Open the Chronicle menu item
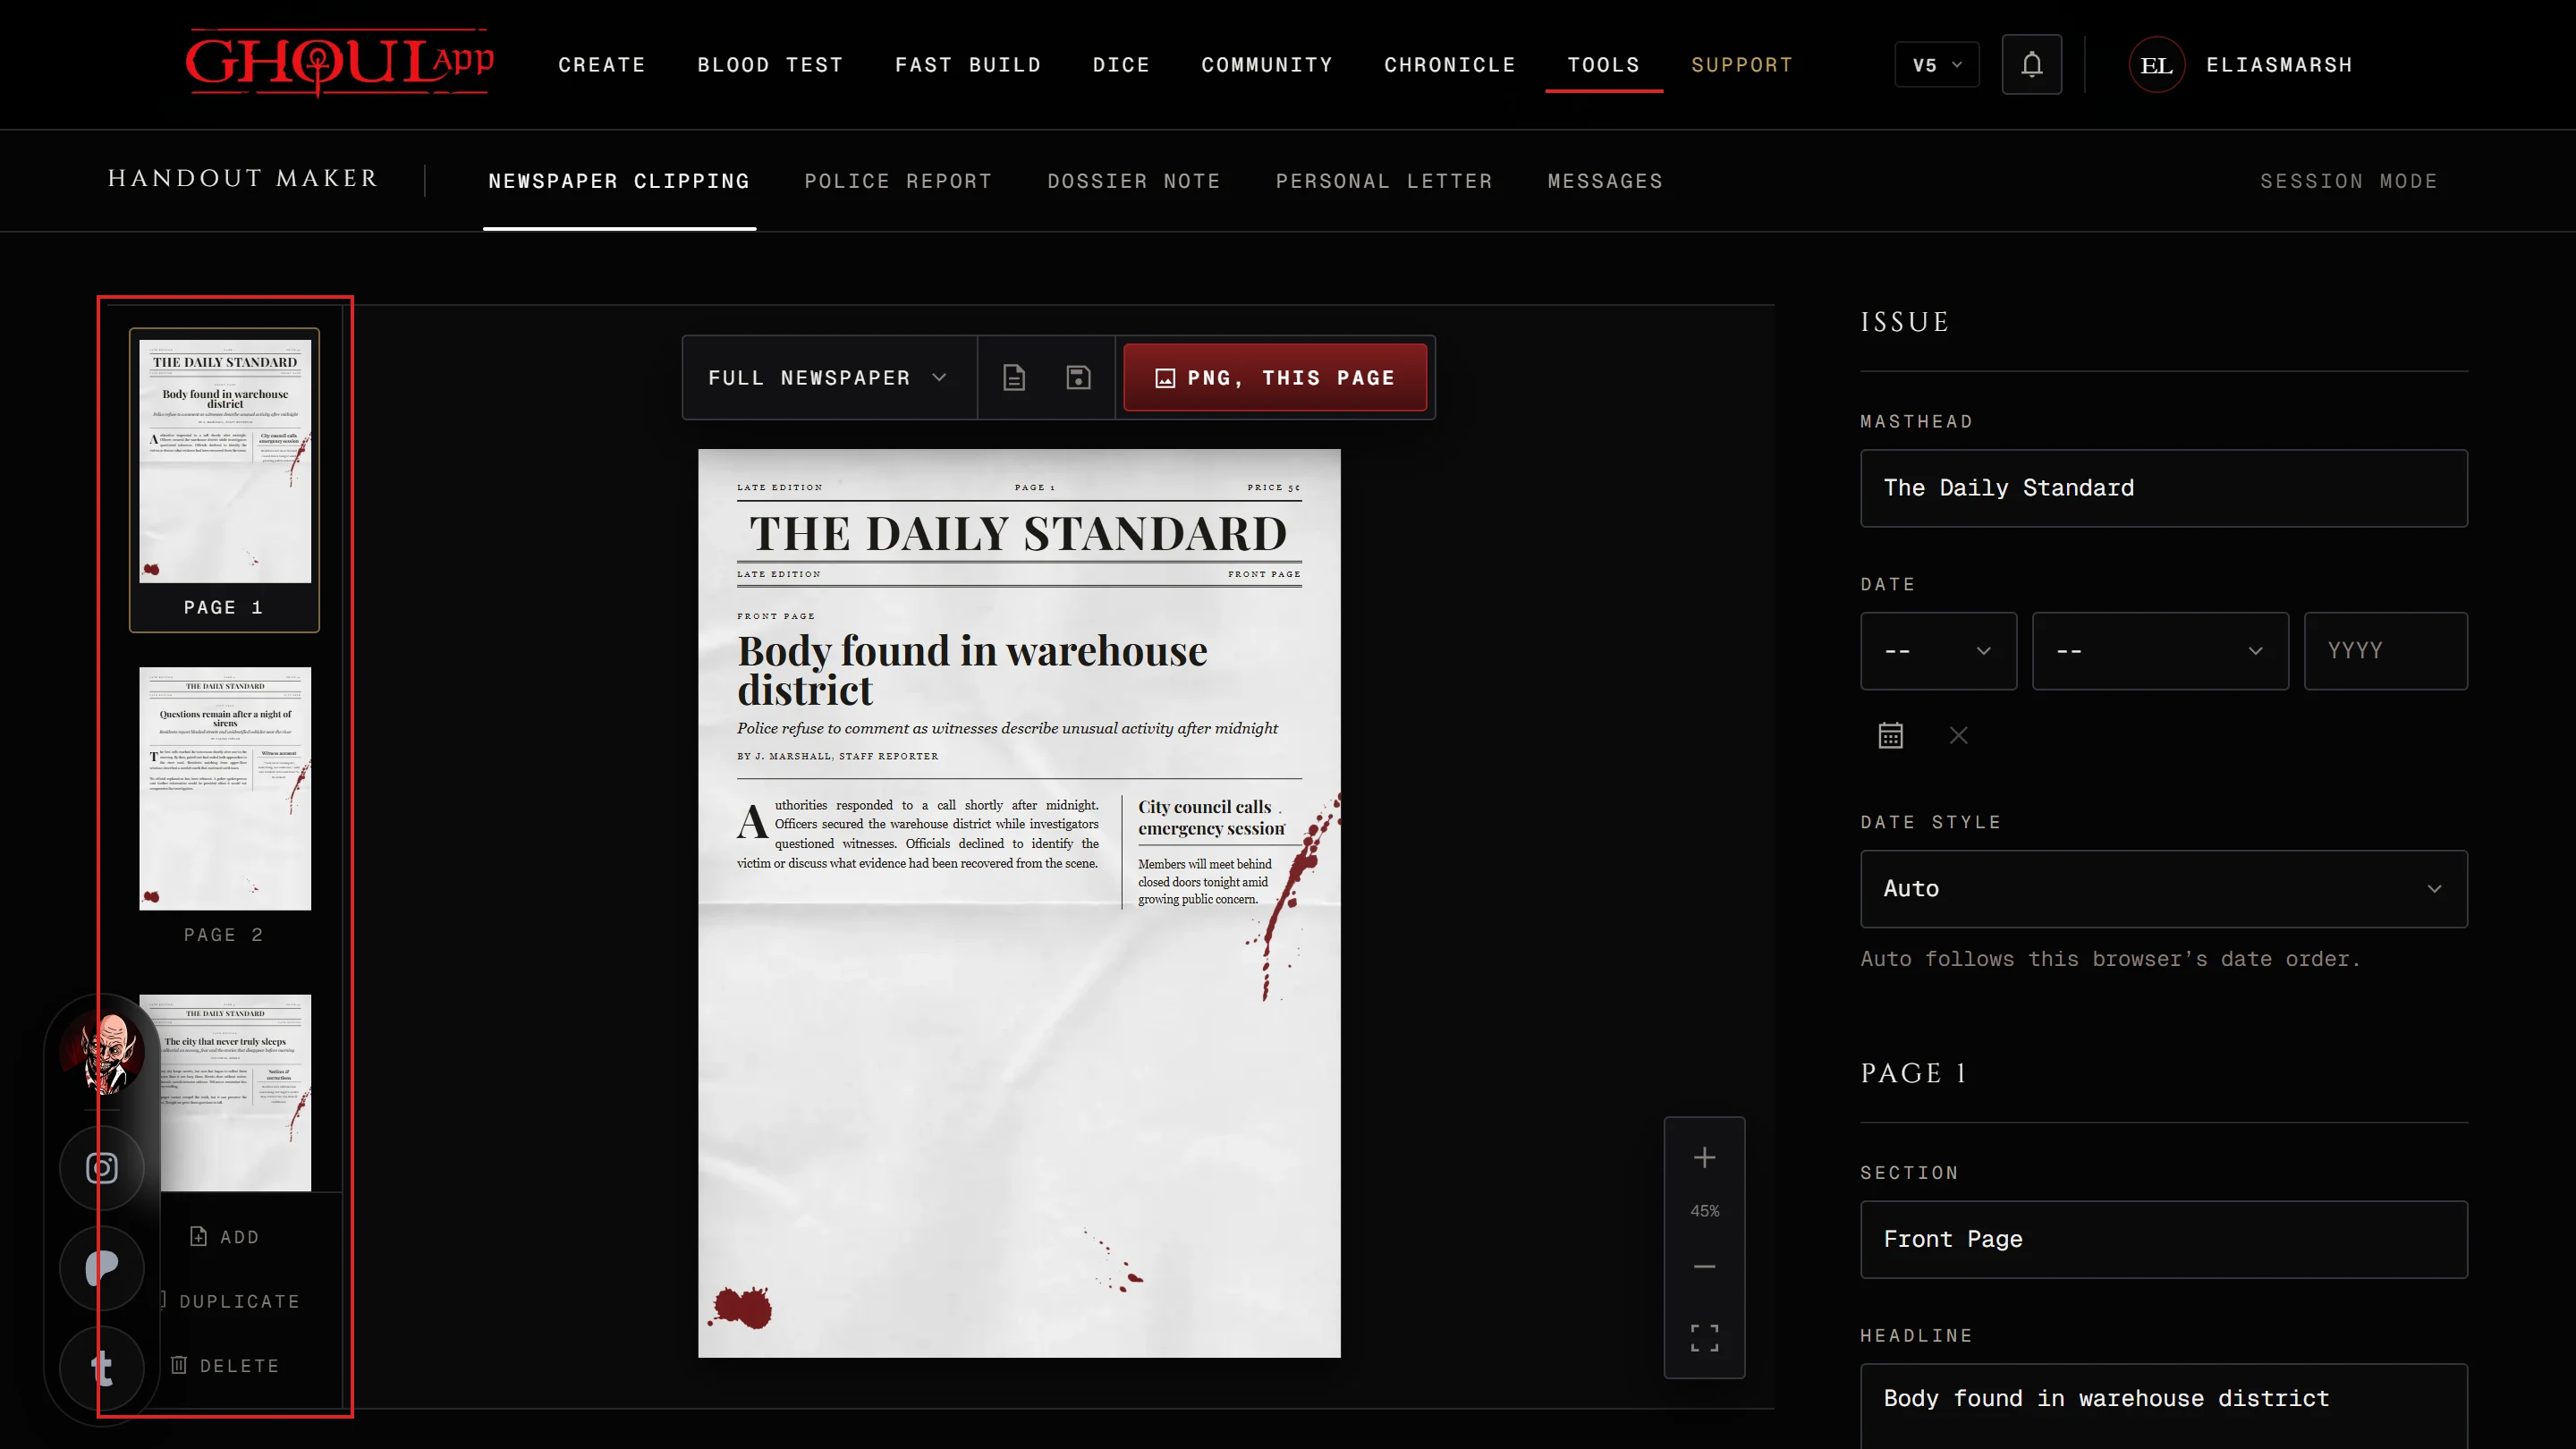 tap(1449, 65)
